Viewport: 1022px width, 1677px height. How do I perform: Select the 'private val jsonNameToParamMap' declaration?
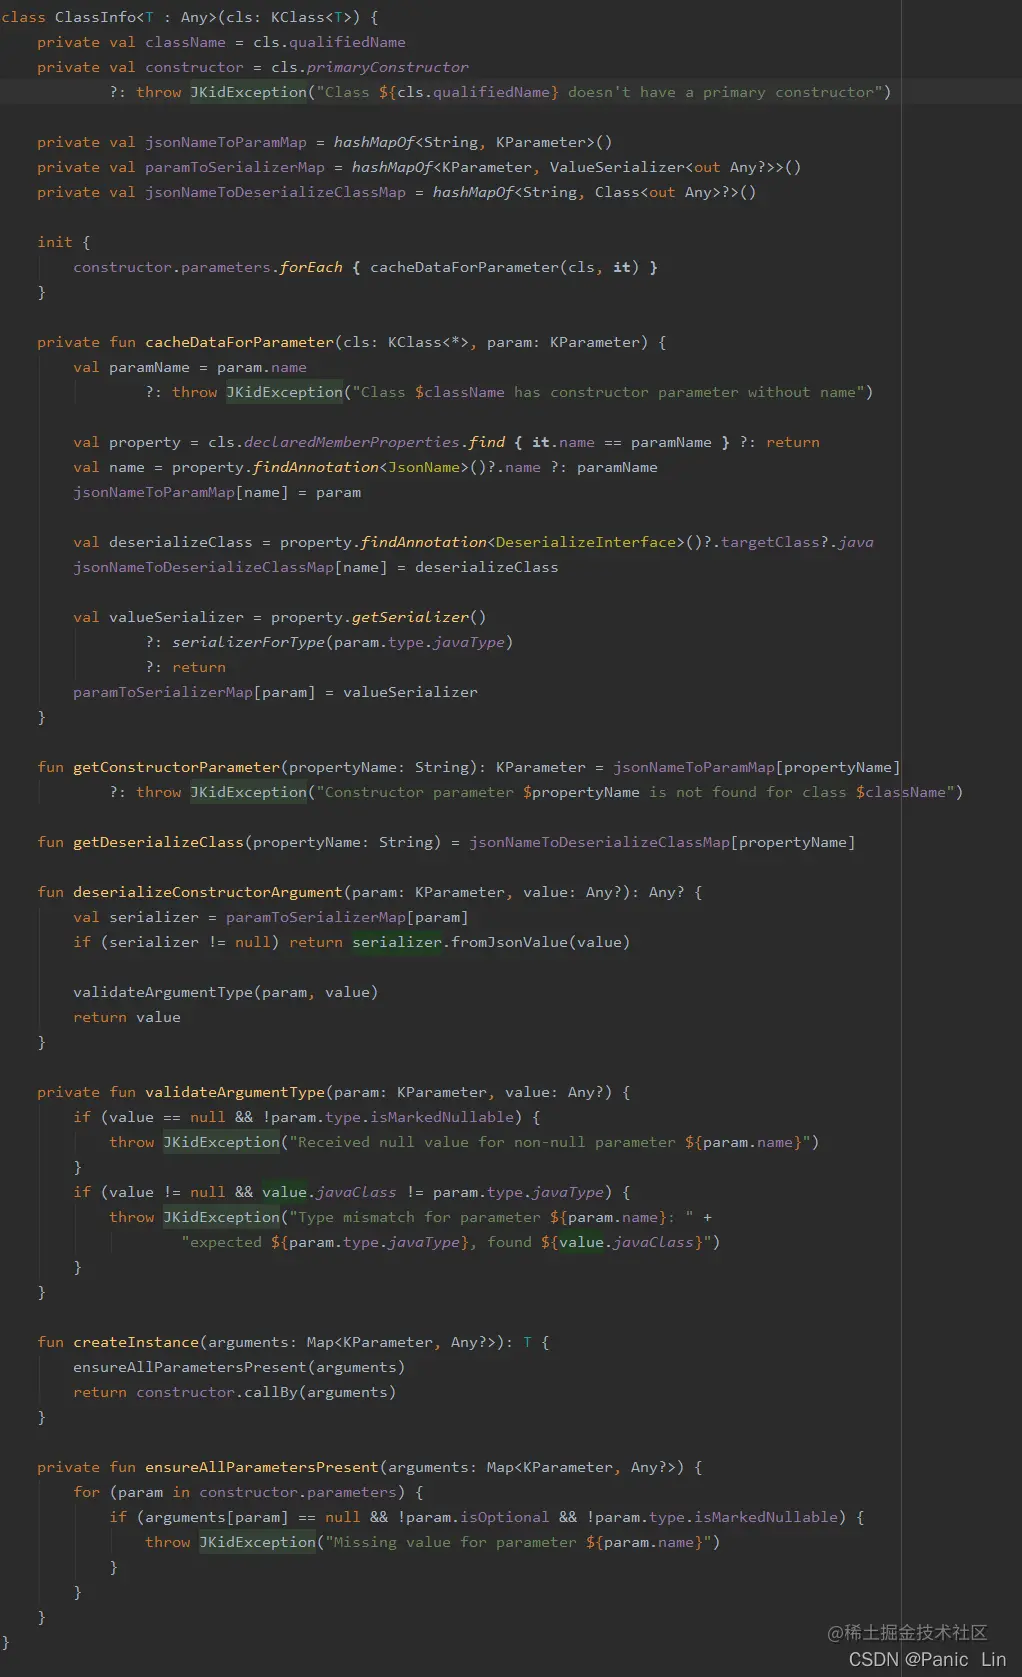tap(324, 142)
